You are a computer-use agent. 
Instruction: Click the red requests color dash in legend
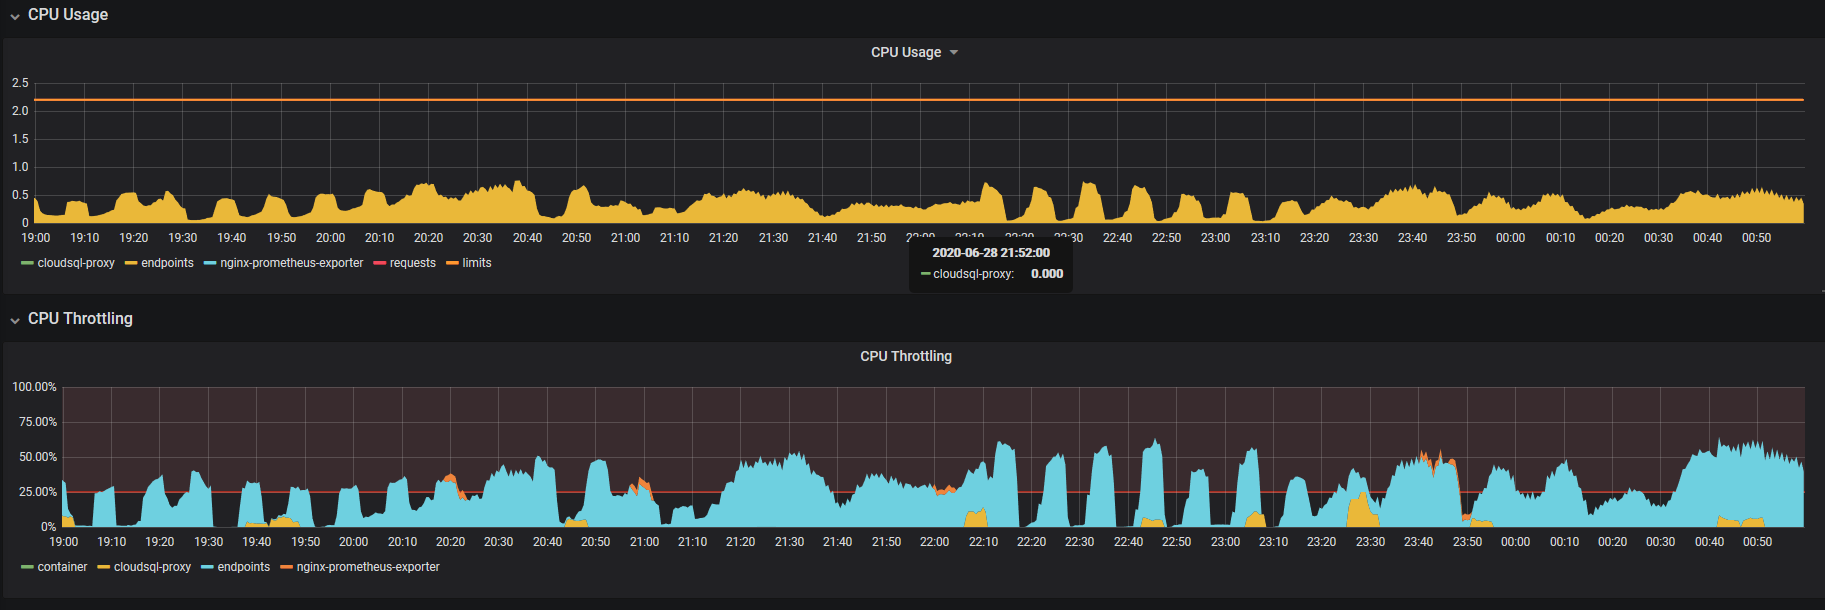click(379, 264)
